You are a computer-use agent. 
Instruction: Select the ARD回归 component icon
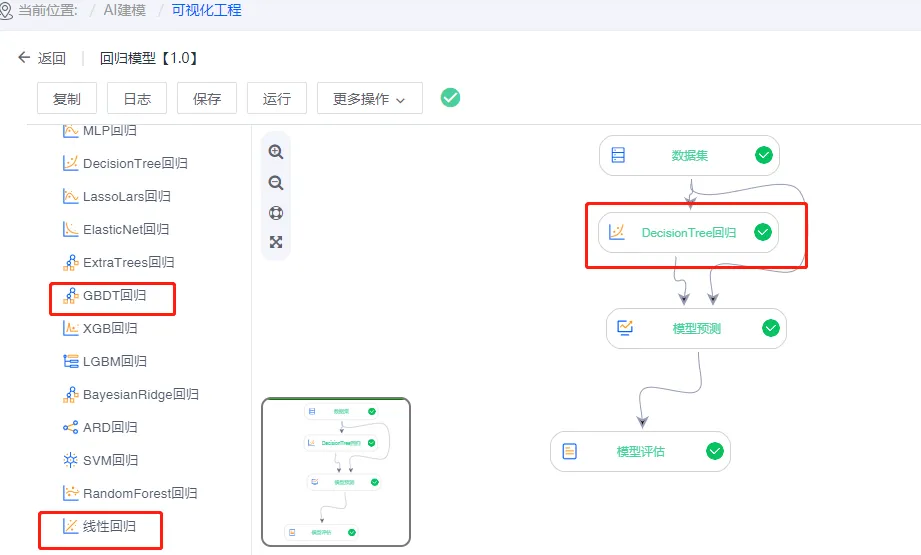(x=71, y=427)
